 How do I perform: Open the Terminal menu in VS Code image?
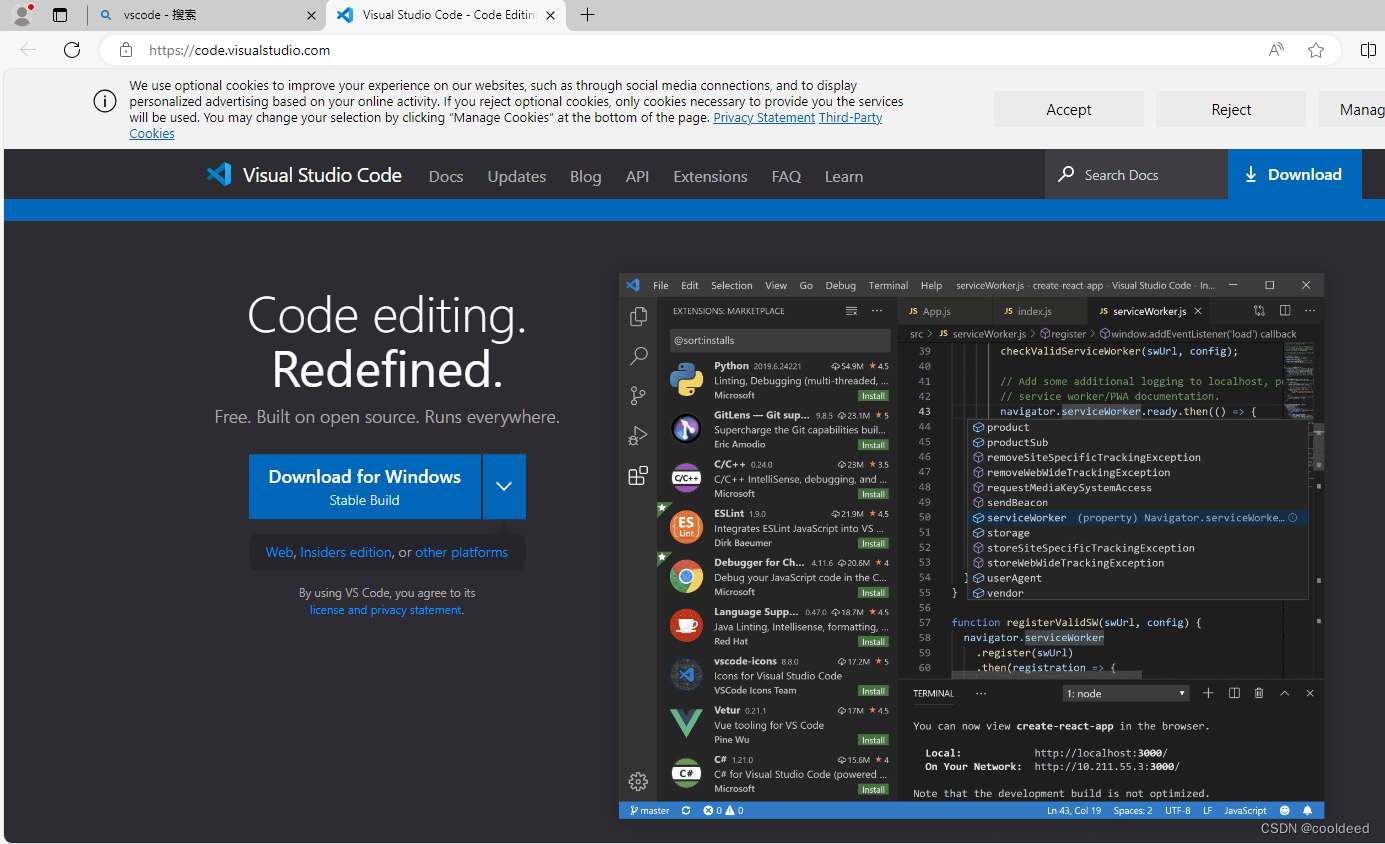click(x=888, y=285)
